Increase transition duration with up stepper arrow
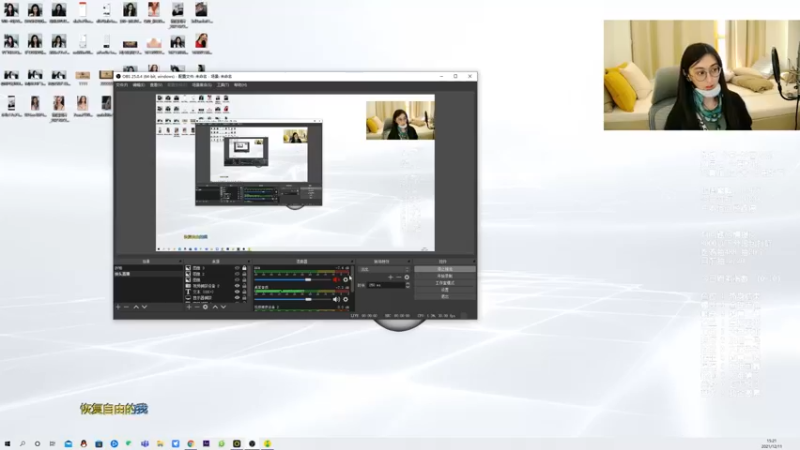This screenshot has height=450, width=800. pyautogui.click(x=408, y=284)
